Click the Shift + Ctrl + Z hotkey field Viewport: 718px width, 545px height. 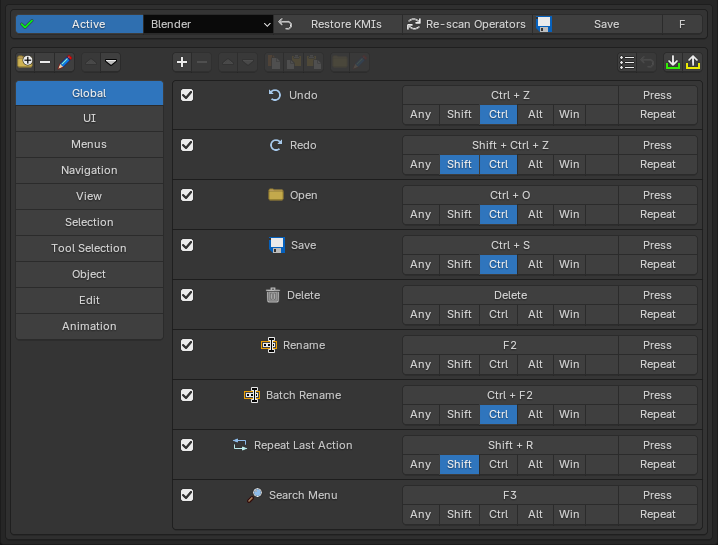pyautogui.click(x=510, y=145)
